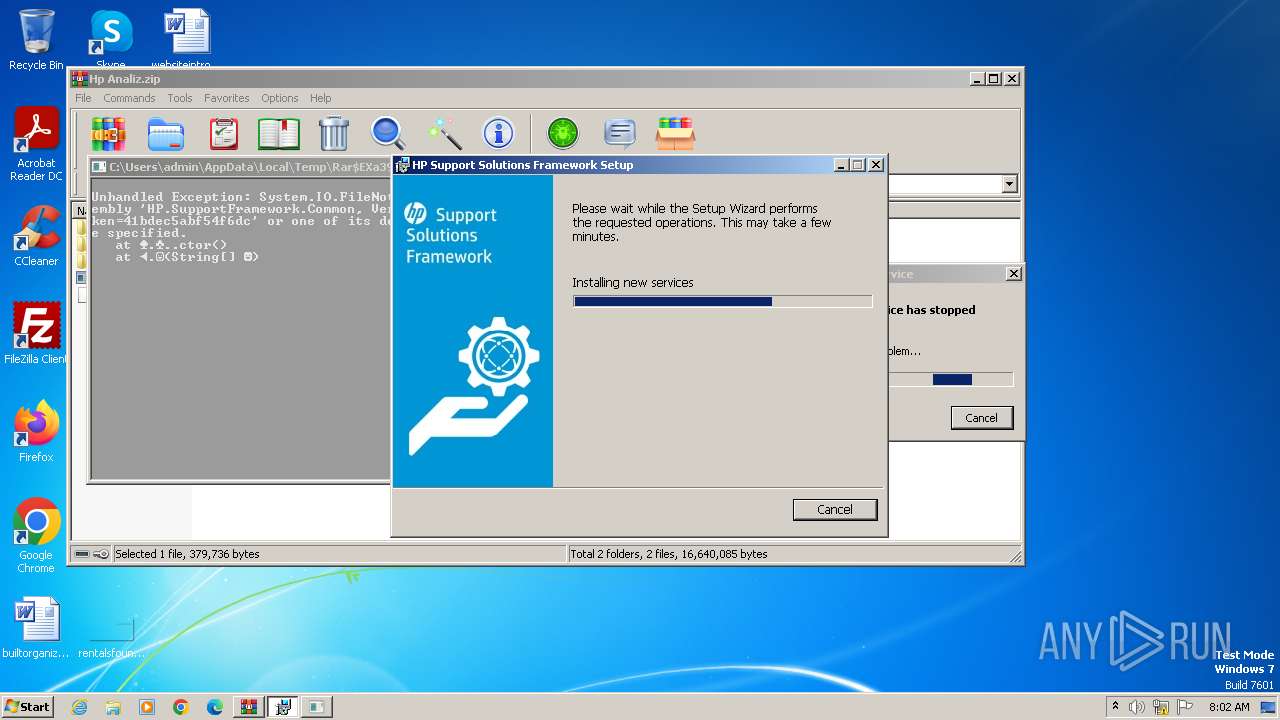
Task: Click the Action Center flag tray icon
Action: click(x=1185, y=707)
